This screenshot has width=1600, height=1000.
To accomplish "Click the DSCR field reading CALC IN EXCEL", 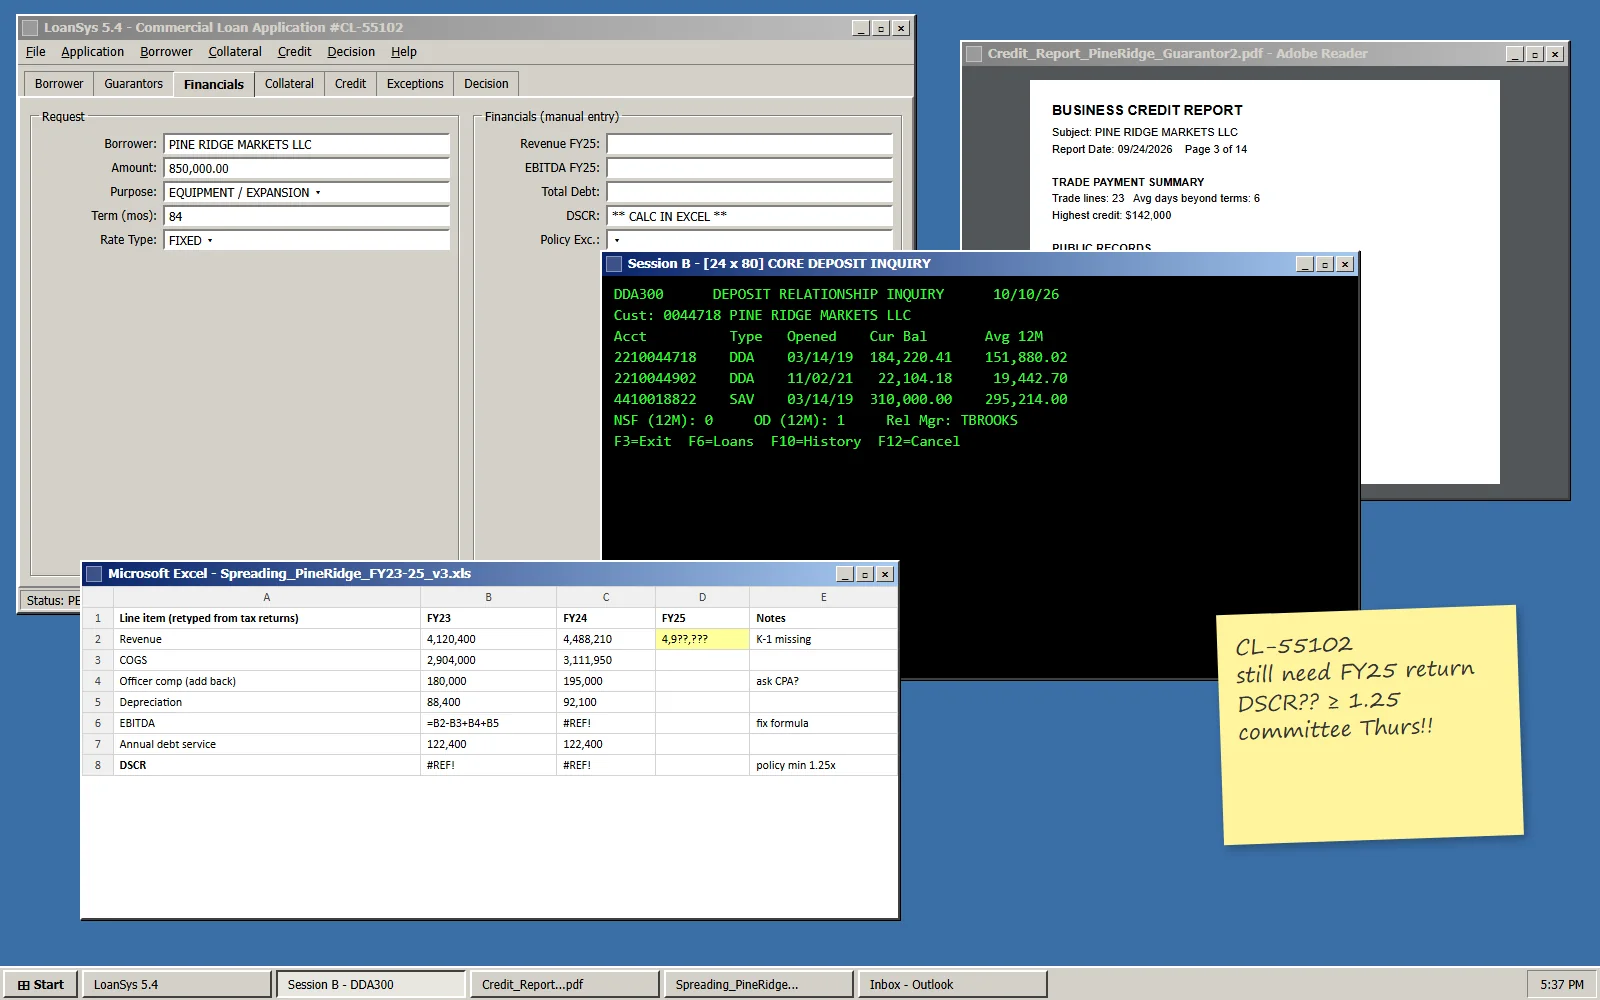I will pyautogui.click(x=750, y=217).
